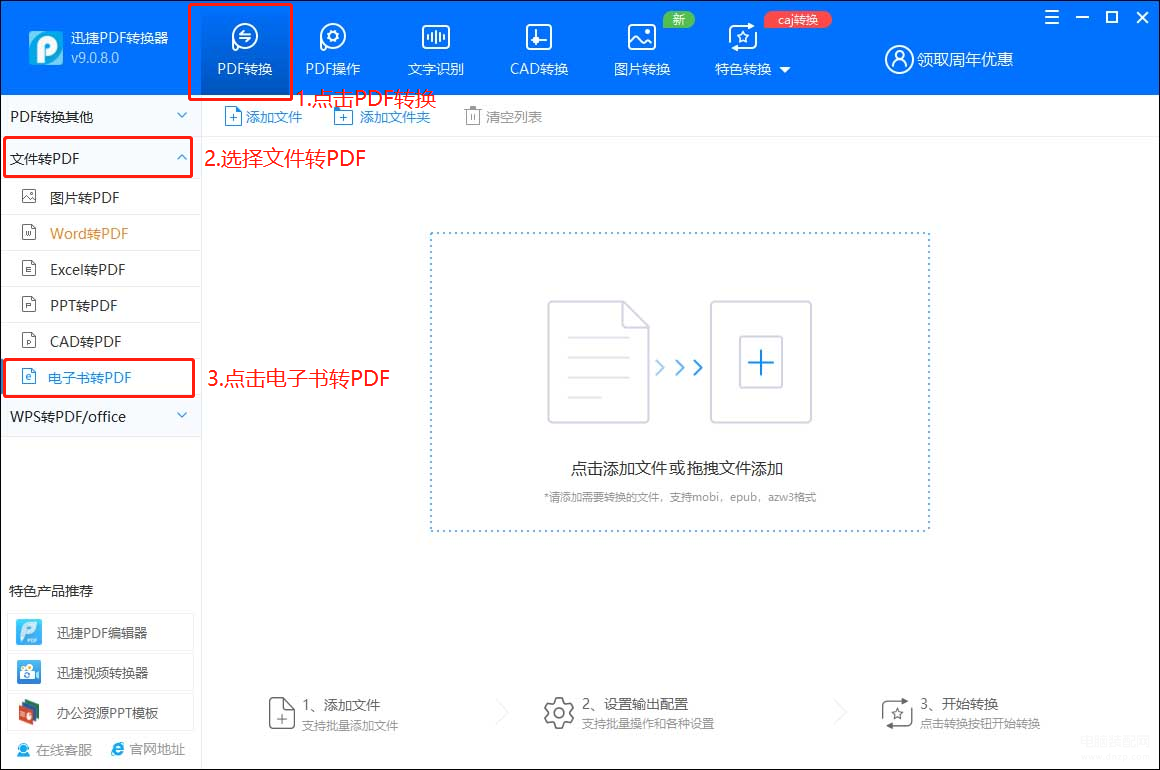This screenshot has width=1160, height=770.
Task: Select 电子书转PDF in the sidebar
Action: [99, 378]
